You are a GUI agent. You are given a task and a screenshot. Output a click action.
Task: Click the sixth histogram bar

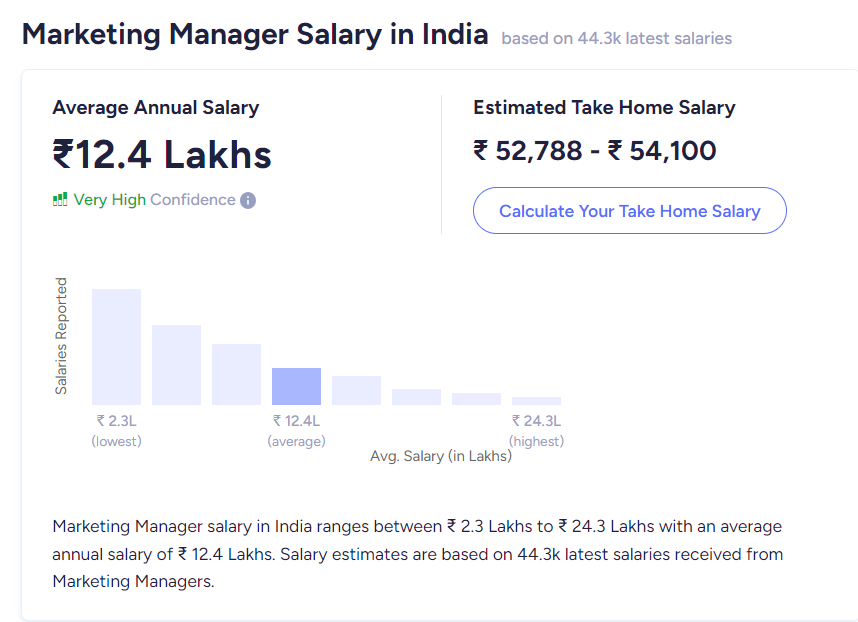coord(416,397)
